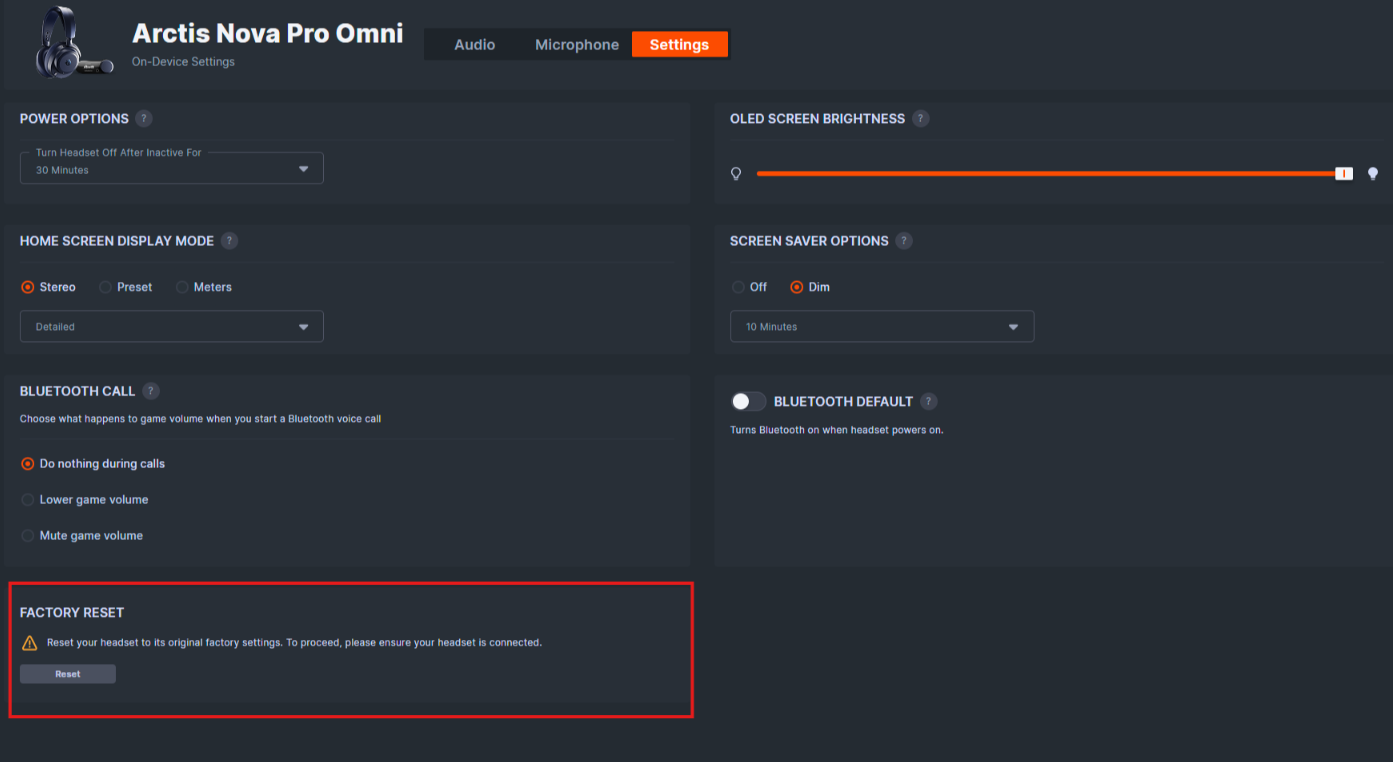Viewport: 1393px width, 762px height.
Task: Open help for OLED Screen Brightness
Action: pos(921,119)
